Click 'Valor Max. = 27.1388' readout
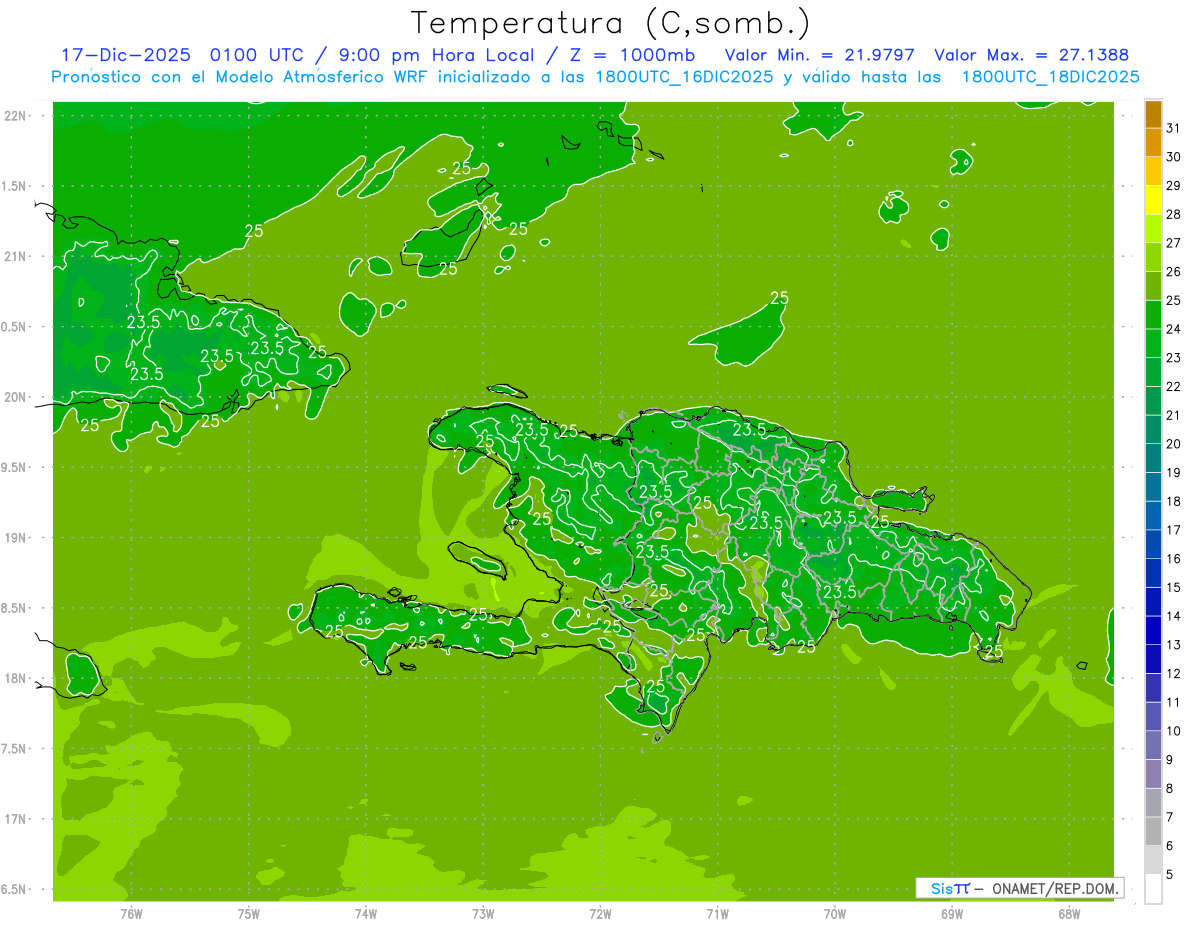The height and width of the screenshot is (927, 1200). (x=1031, y=55)
